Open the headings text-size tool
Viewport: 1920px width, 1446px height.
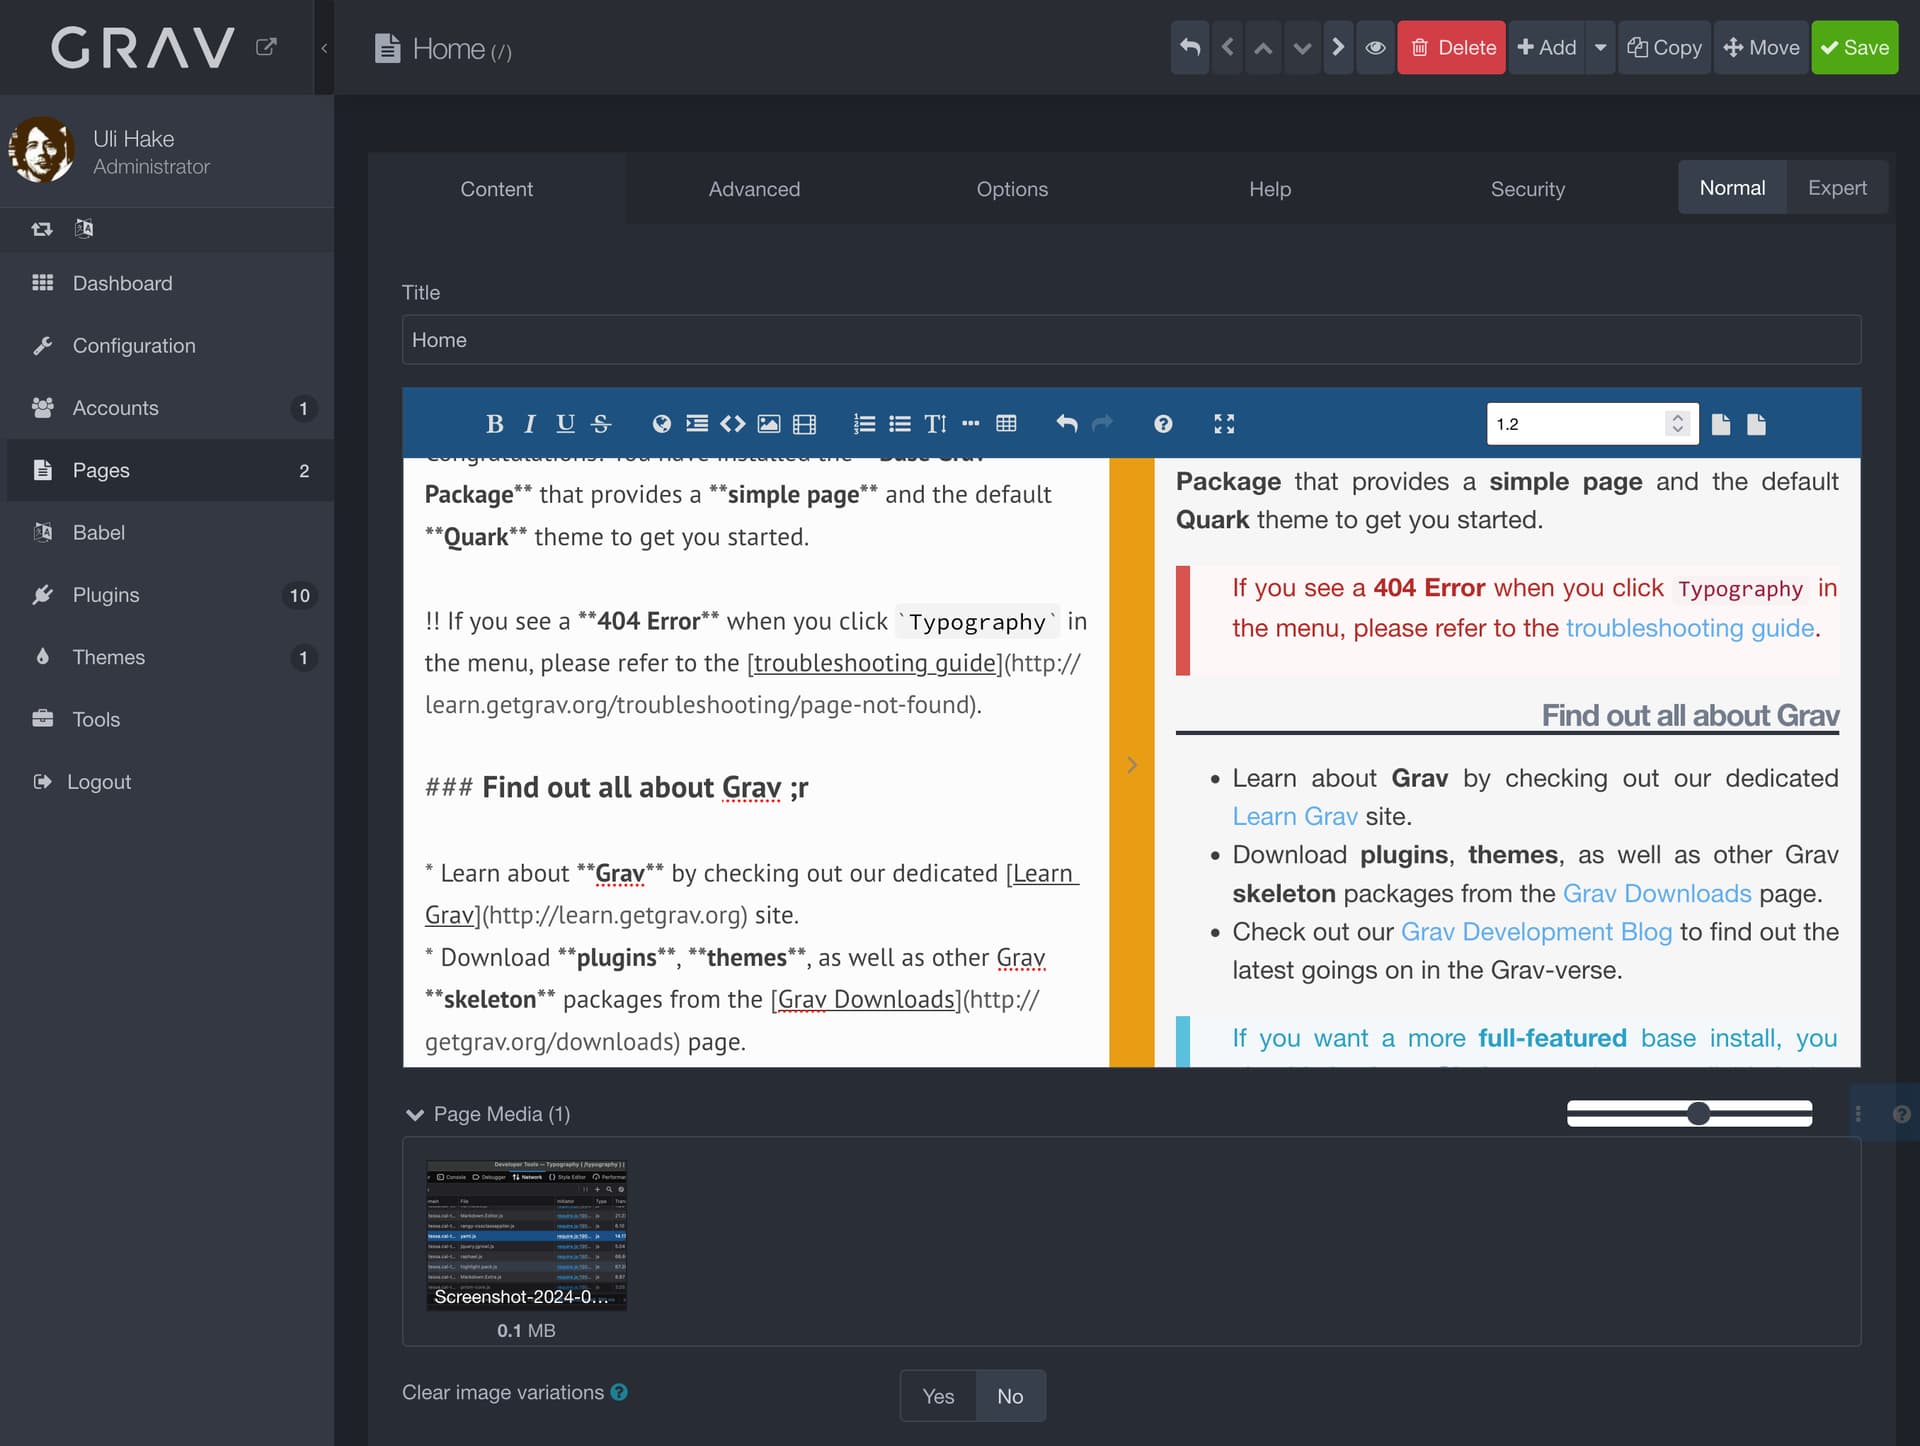pyautogui.click(x=935, y=424)
